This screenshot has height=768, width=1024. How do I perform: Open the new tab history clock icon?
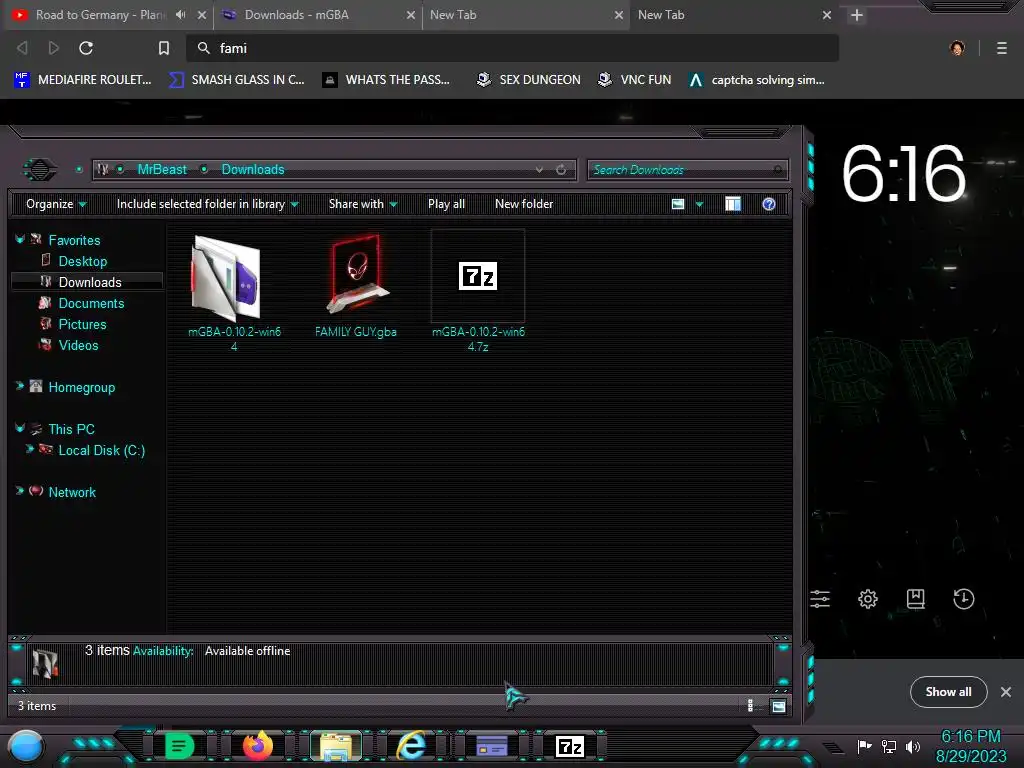[x=963, y=599]
